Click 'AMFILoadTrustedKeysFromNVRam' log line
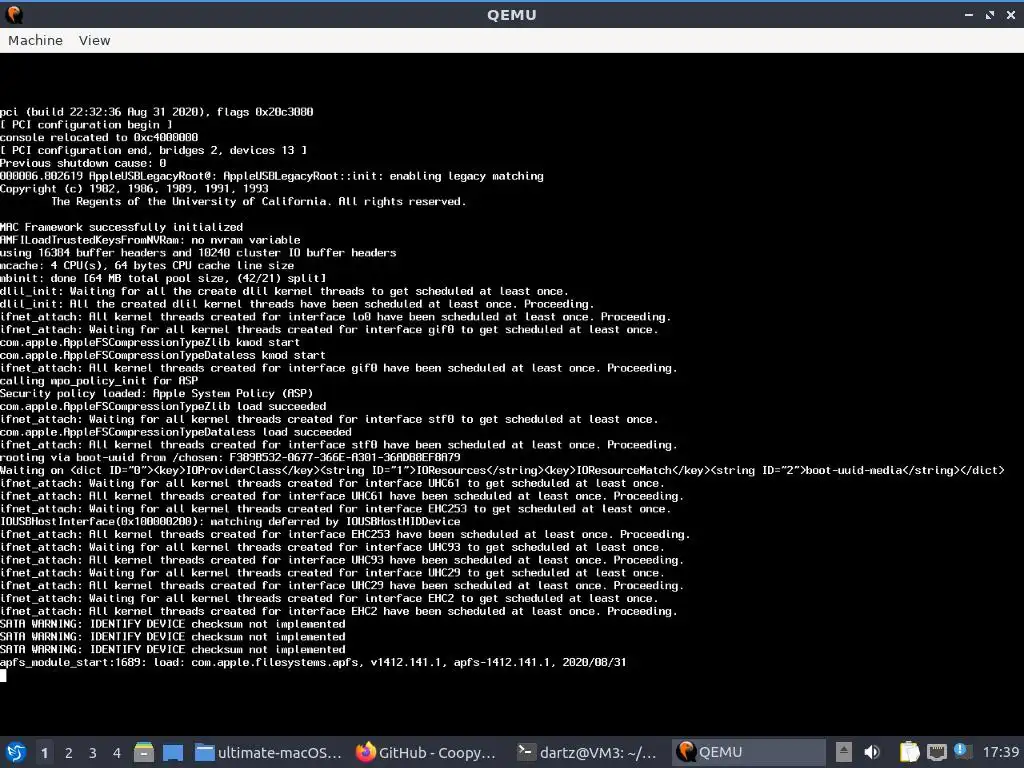Image resolution: width=1024 pixels, height=768 pixels. [x=150, y=240]
